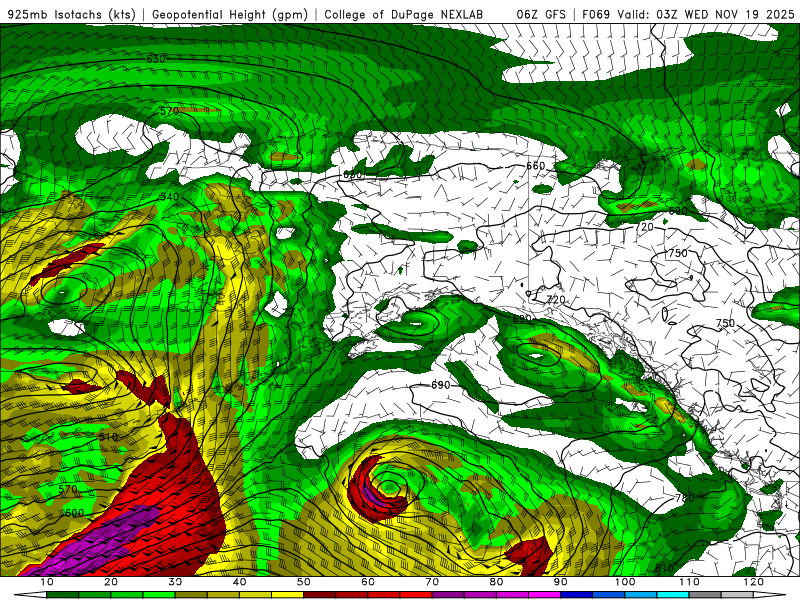Click 'Valid: 03Z WED NOV 19 2025' text
The height and width of the screenshot is (600, 800).
706,14
